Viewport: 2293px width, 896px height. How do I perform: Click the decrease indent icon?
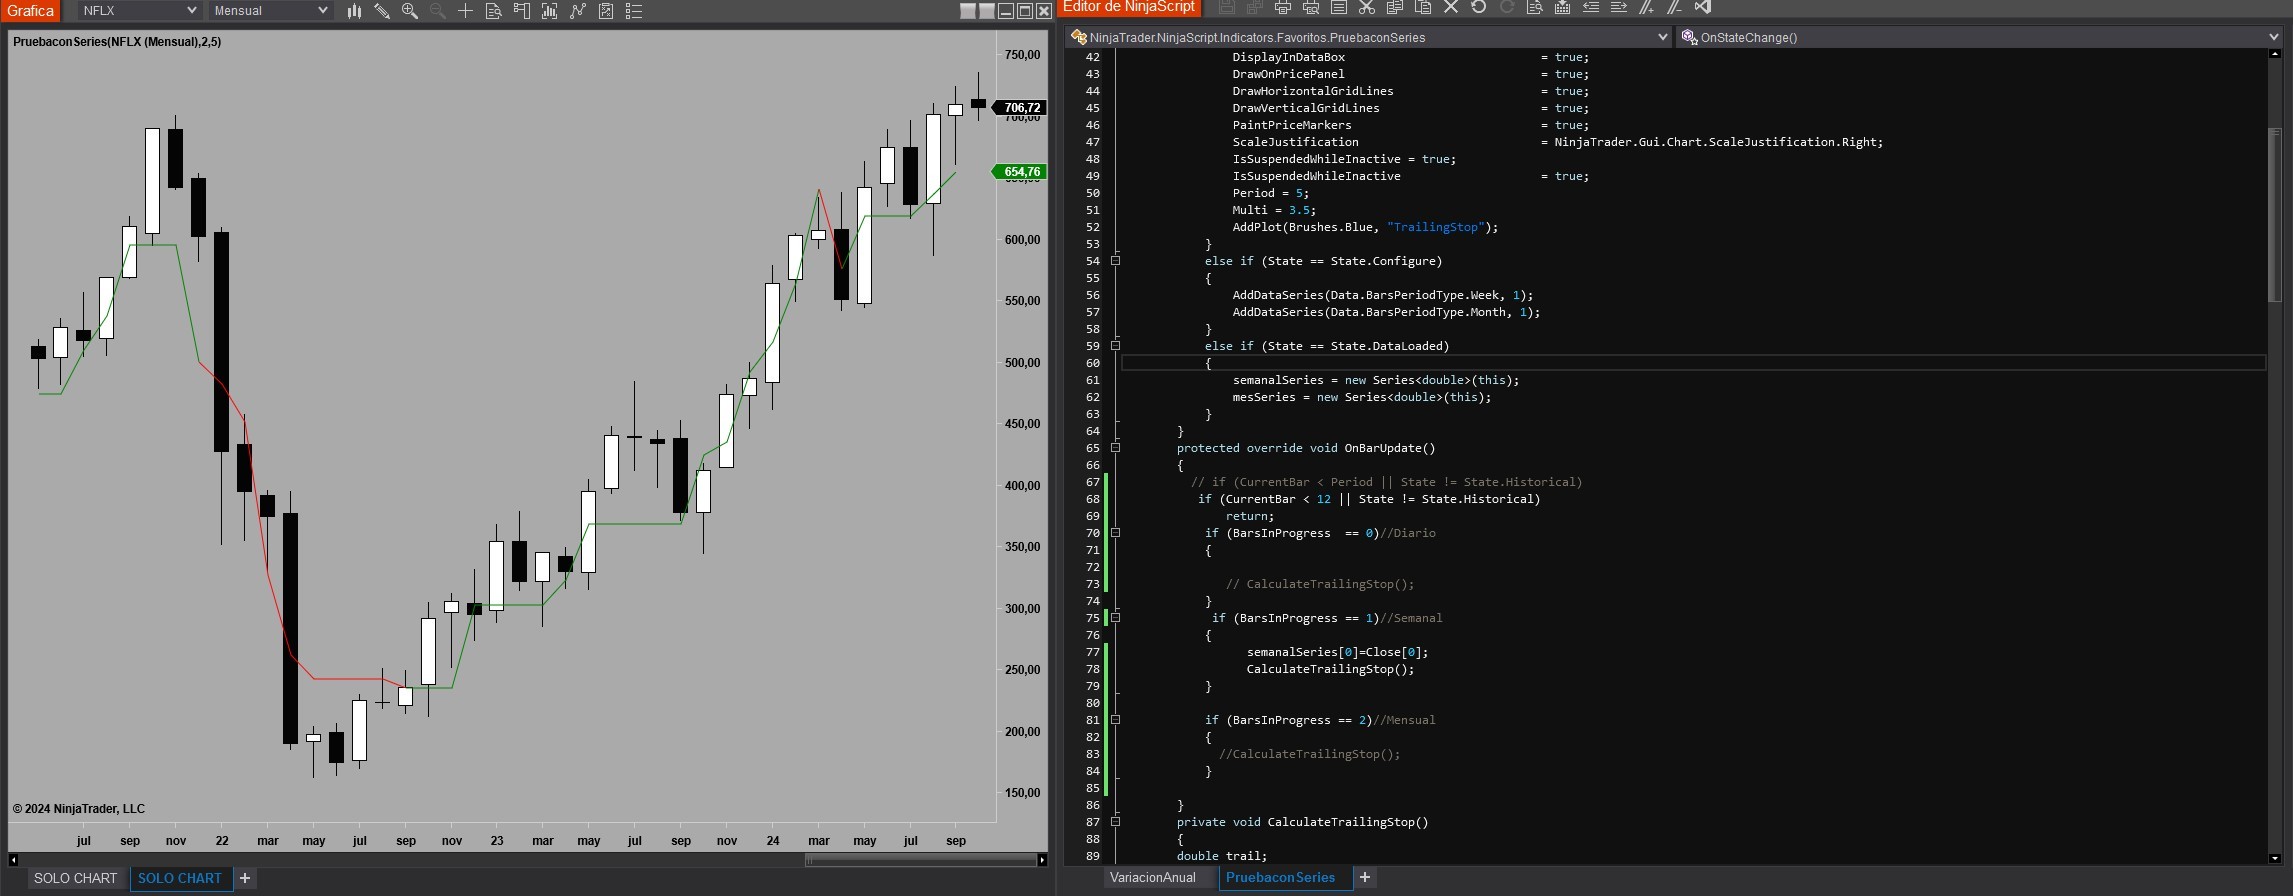click(1591, 7)
